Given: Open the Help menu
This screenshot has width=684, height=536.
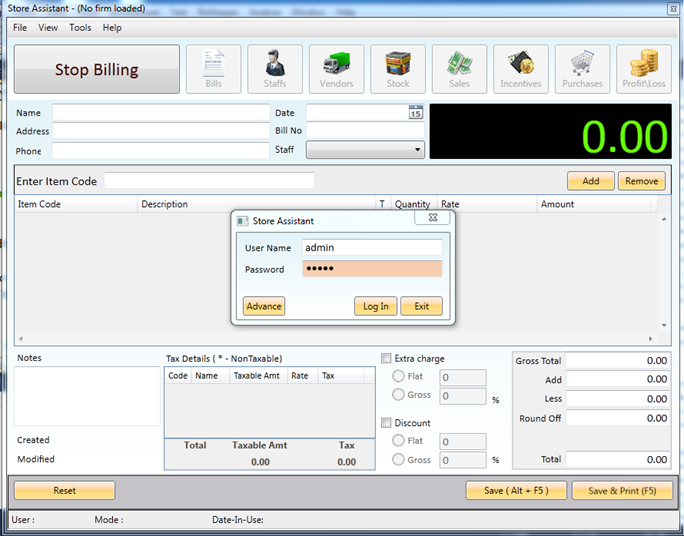Looking at the screenshot, I should [112, 27].
